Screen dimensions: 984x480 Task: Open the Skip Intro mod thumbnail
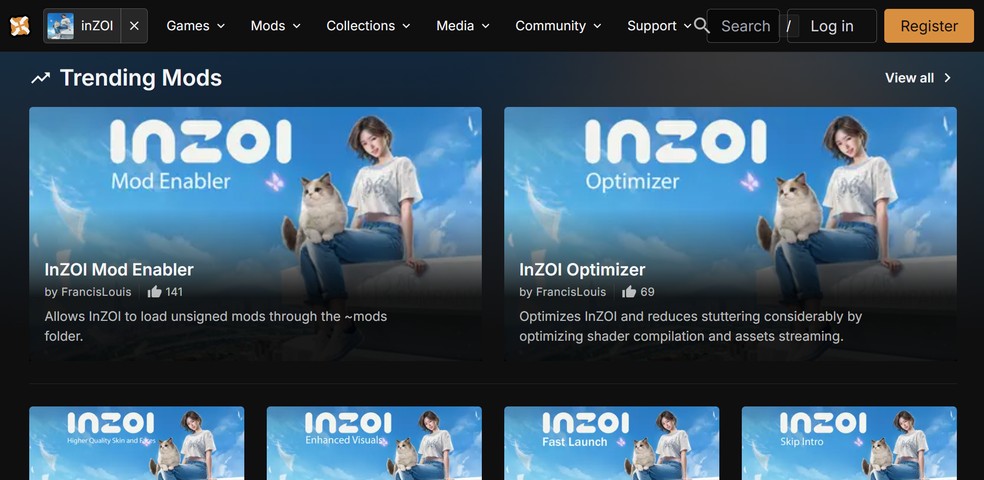[849, 443]
